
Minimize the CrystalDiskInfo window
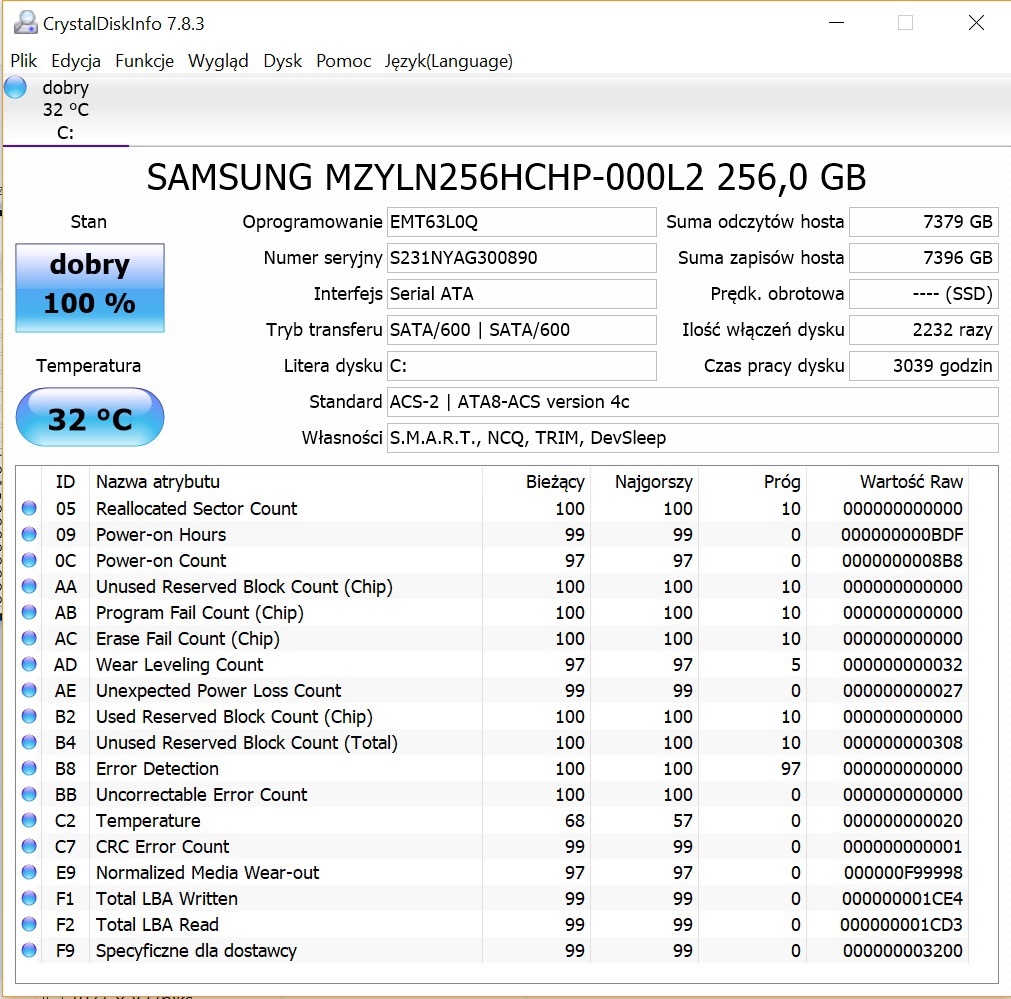(x=836, y=23)
